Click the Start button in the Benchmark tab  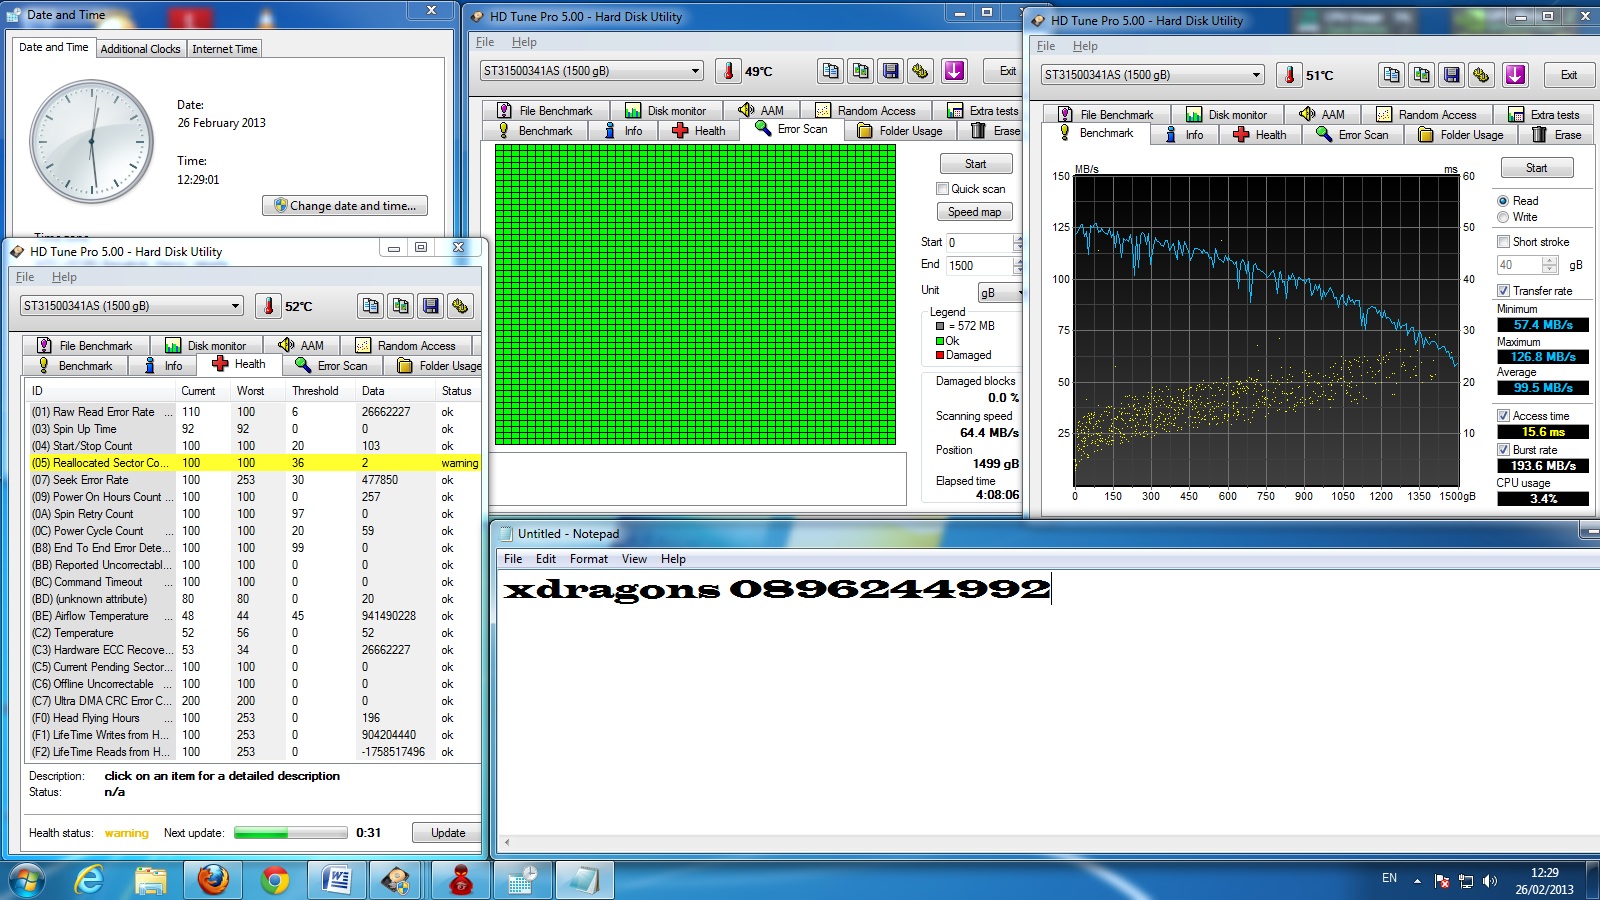1537,168
